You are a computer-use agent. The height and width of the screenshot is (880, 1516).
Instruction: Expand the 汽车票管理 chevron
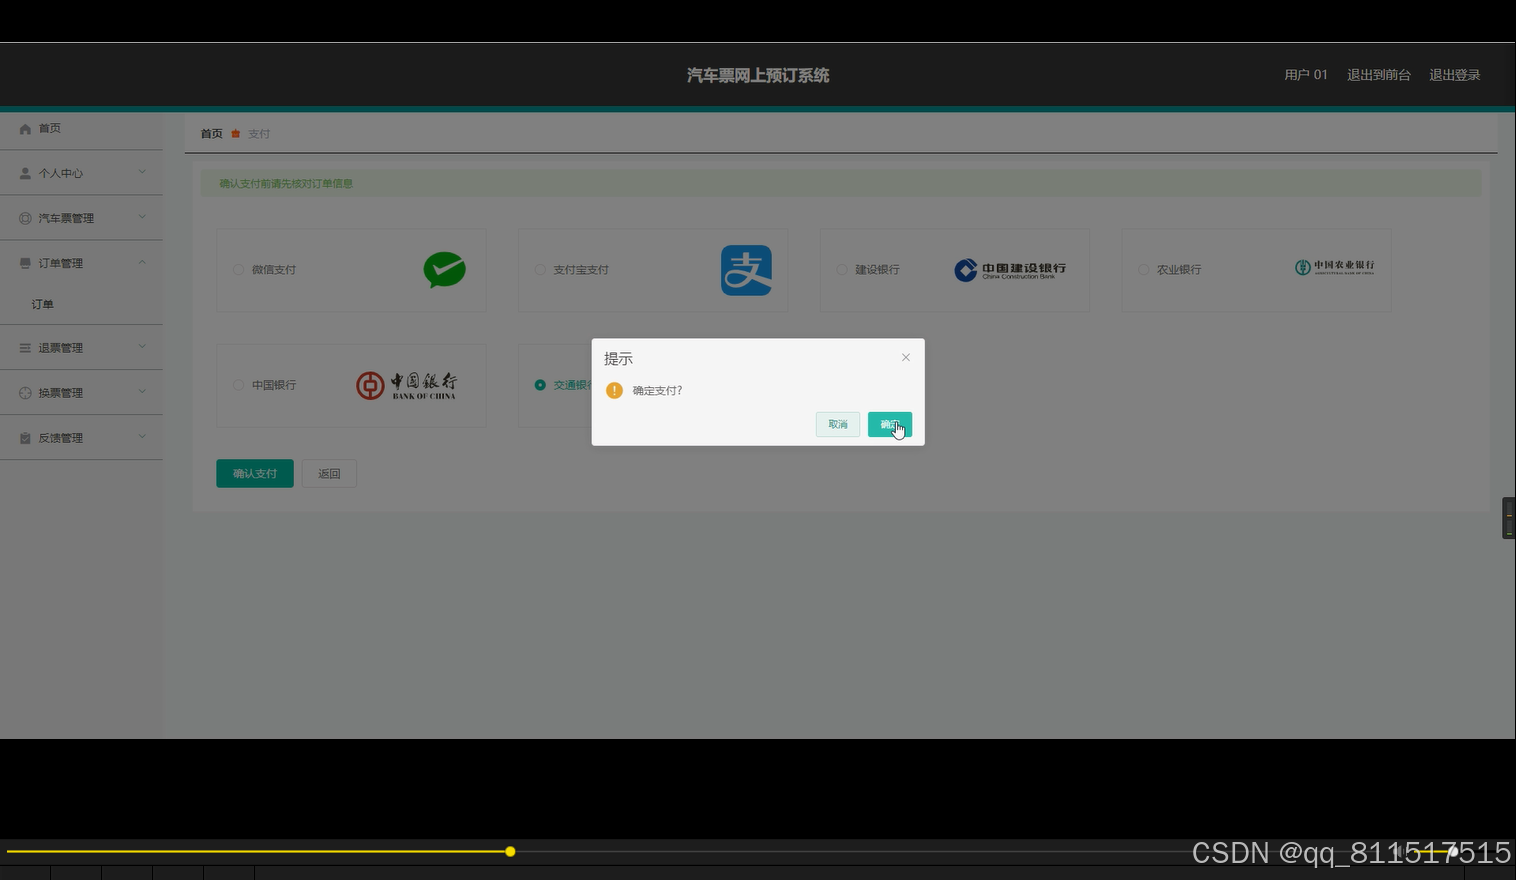[x=142, y=217]
